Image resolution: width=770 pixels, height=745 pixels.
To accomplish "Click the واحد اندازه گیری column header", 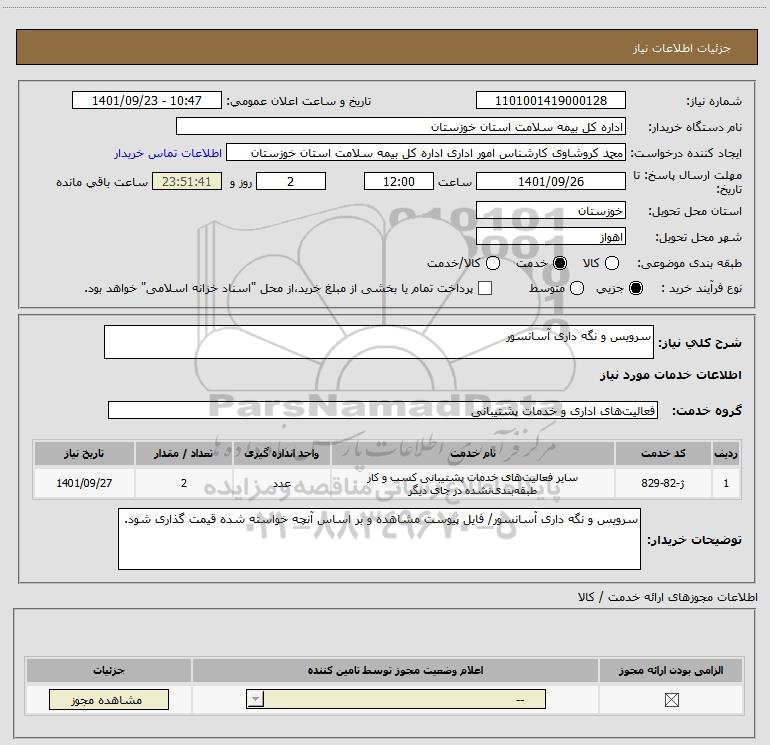I will tap(282, 453).
